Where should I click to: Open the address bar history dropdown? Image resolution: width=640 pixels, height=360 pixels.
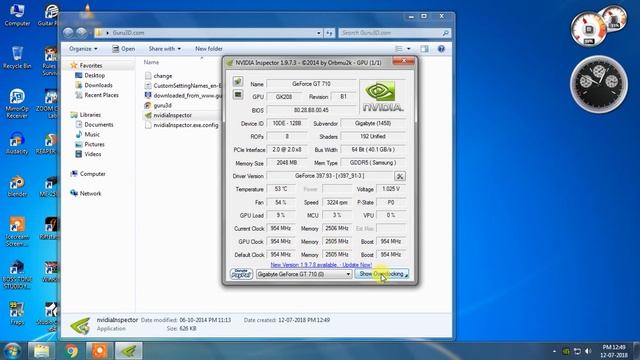[x=319, y=33]
